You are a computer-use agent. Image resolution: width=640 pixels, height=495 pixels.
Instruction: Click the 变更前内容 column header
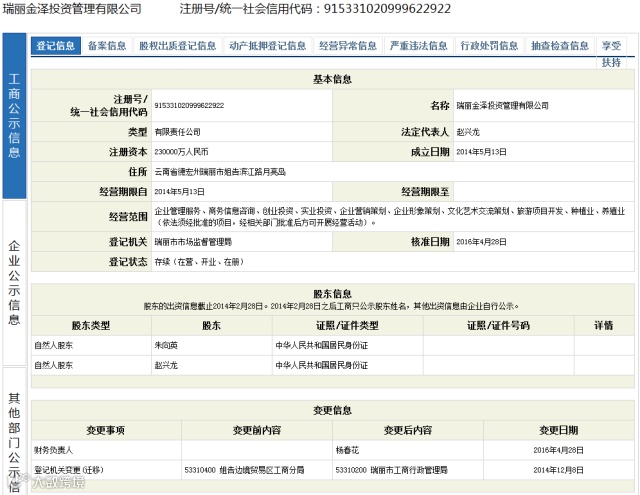(257, 430)
